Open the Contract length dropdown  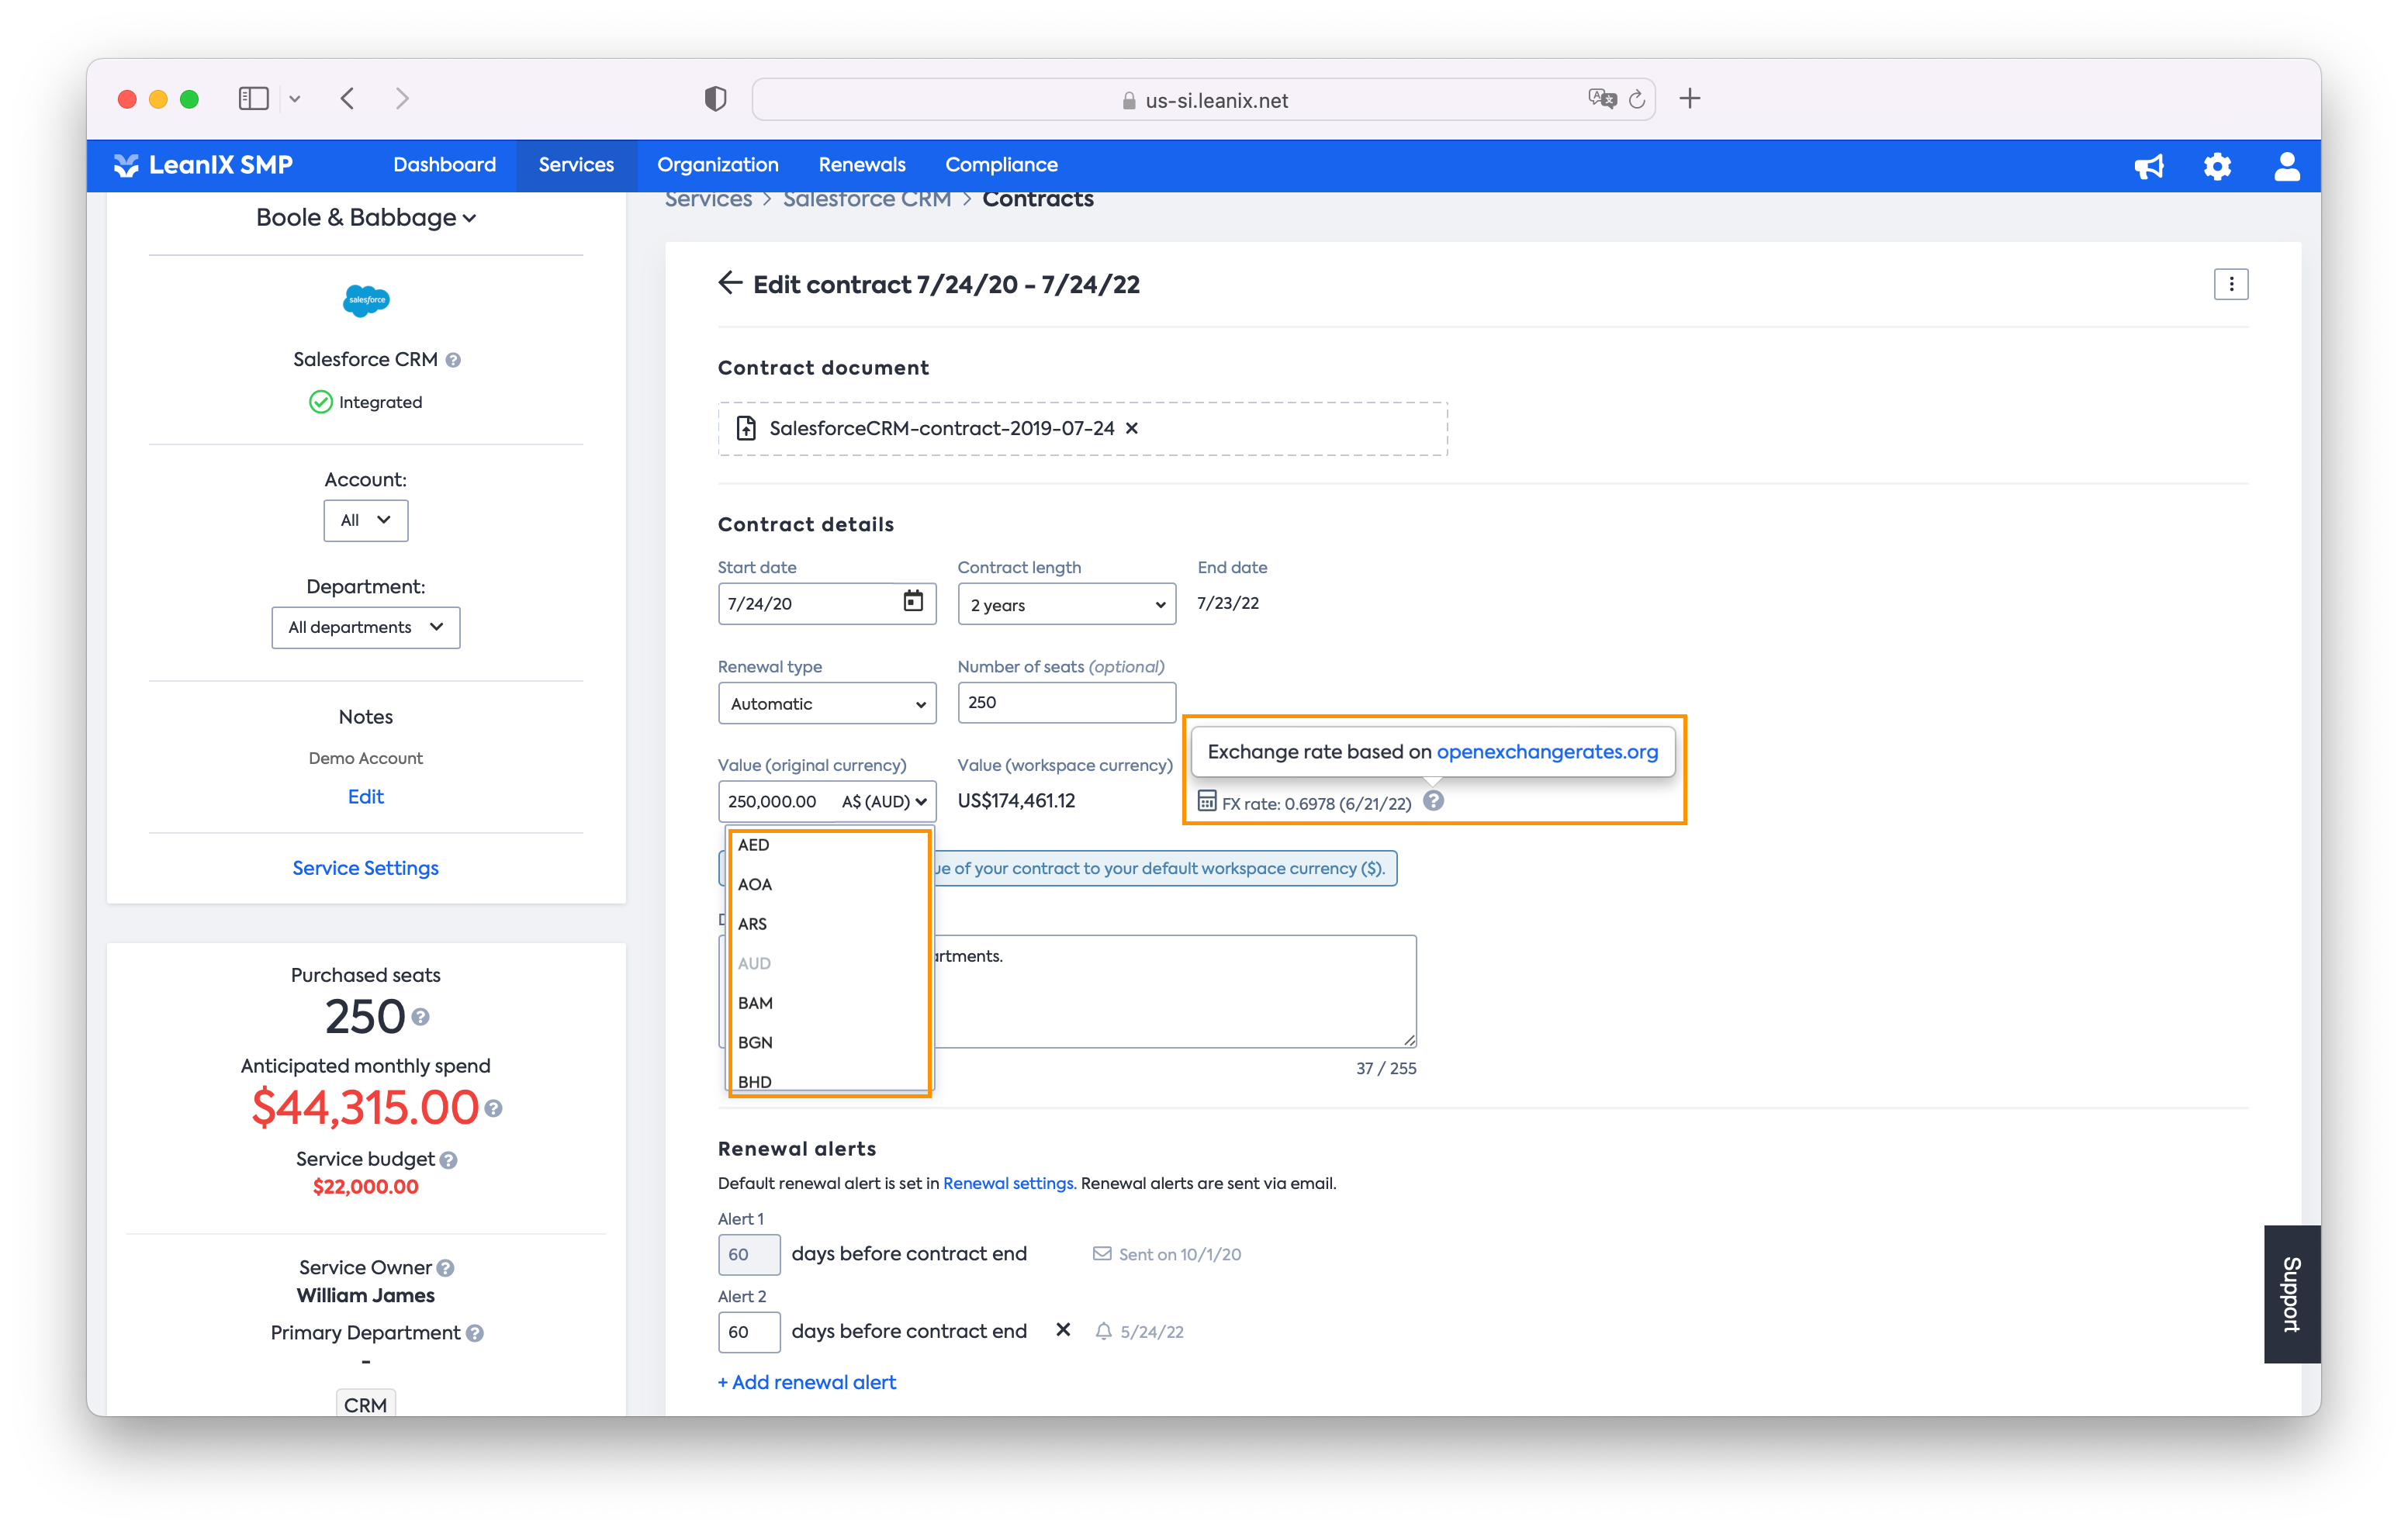coord(1067,604)
